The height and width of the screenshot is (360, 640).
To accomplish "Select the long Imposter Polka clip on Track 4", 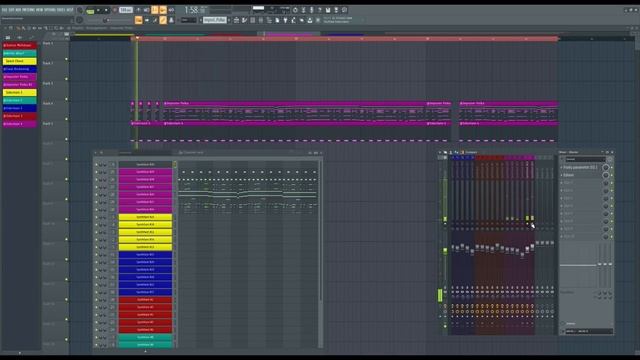I will (x=295, y=111).
